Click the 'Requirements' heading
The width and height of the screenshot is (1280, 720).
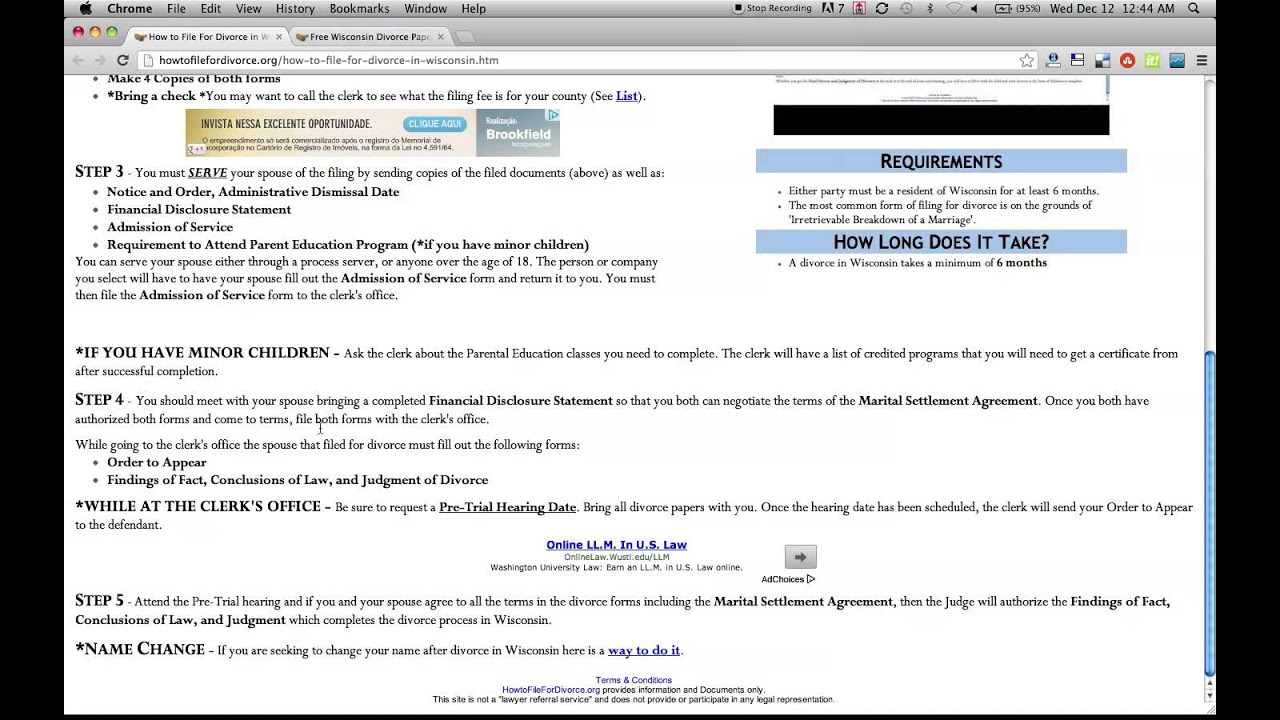point(941,161)
